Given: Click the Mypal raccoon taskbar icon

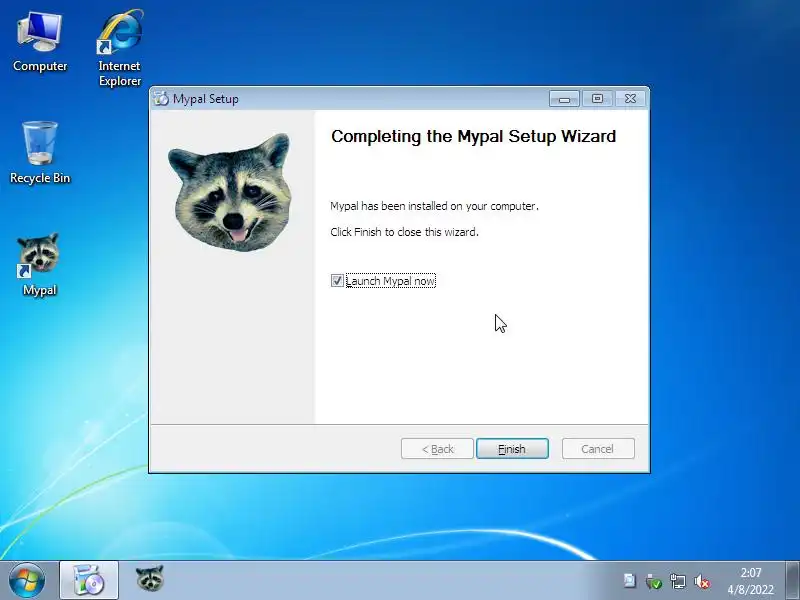Looking at the screenshot, I should [149, 579].
